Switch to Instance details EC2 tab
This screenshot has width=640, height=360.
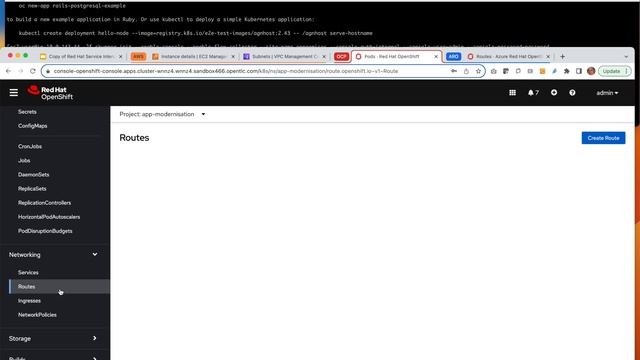pos(193,56)
